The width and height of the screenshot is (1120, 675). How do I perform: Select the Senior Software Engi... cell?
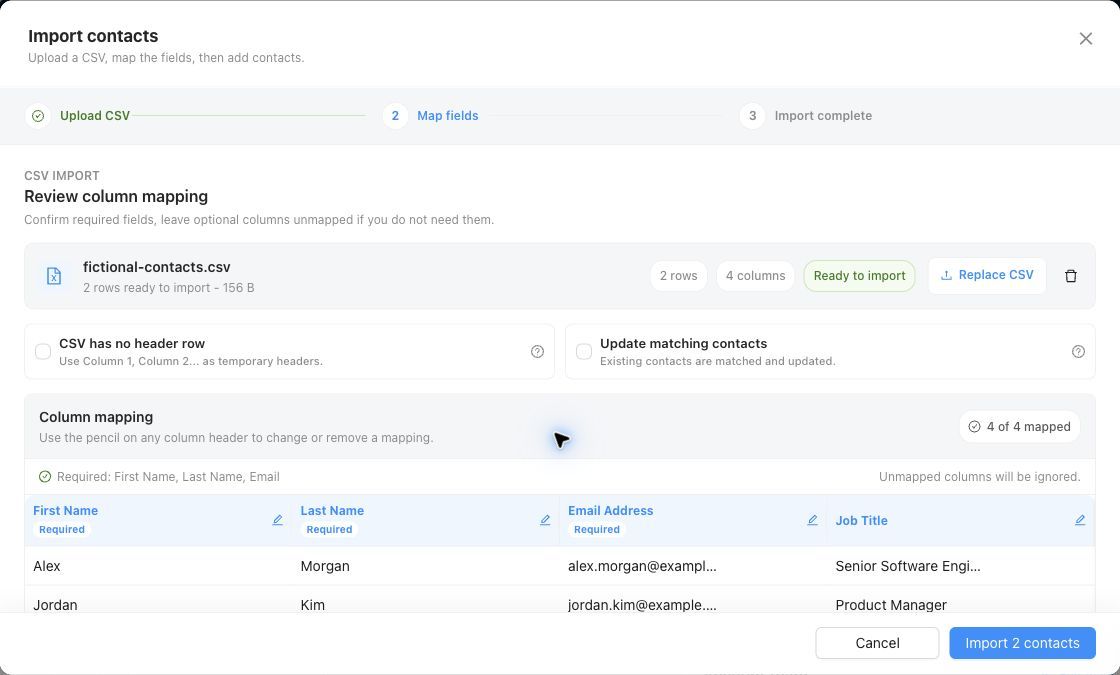click(x=961, y=566)
